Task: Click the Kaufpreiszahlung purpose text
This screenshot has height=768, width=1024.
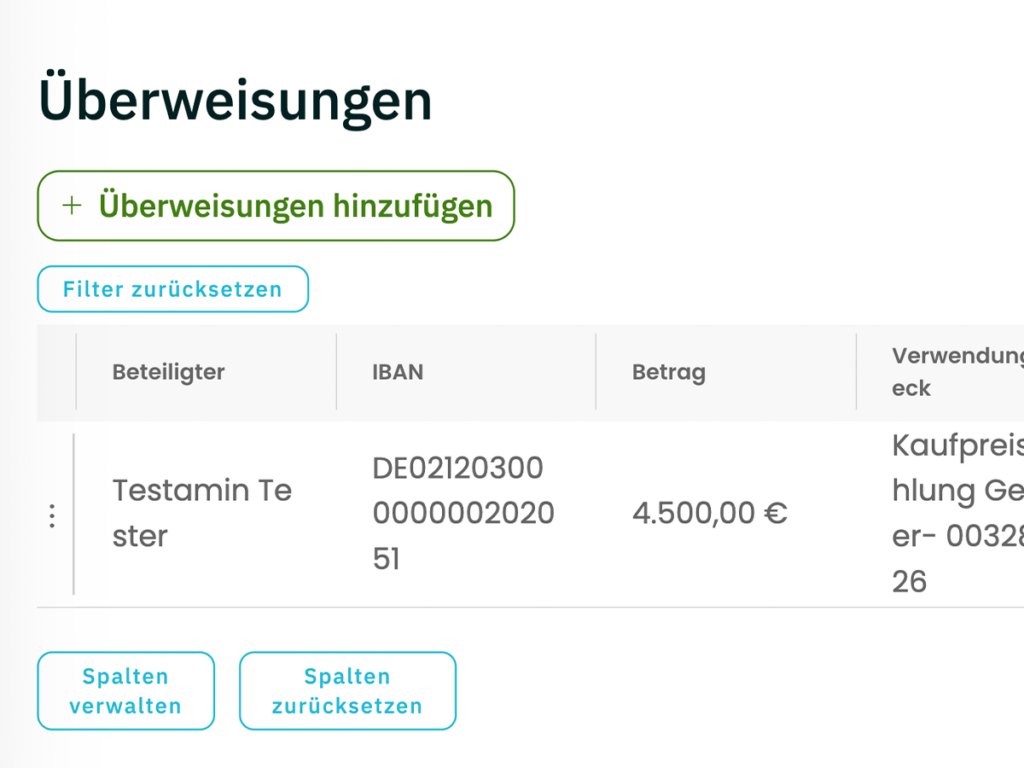Action: 955,513
